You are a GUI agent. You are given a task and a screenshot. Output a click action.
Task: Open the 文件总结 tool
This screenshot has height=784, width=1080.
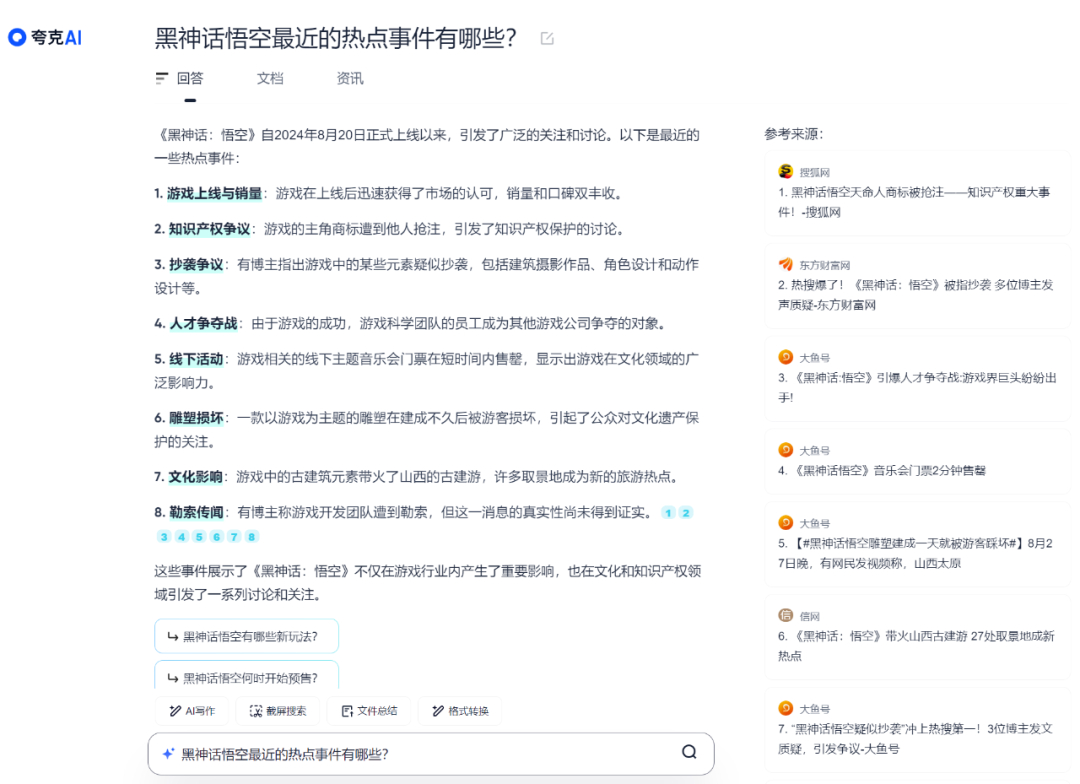(368, 711)
